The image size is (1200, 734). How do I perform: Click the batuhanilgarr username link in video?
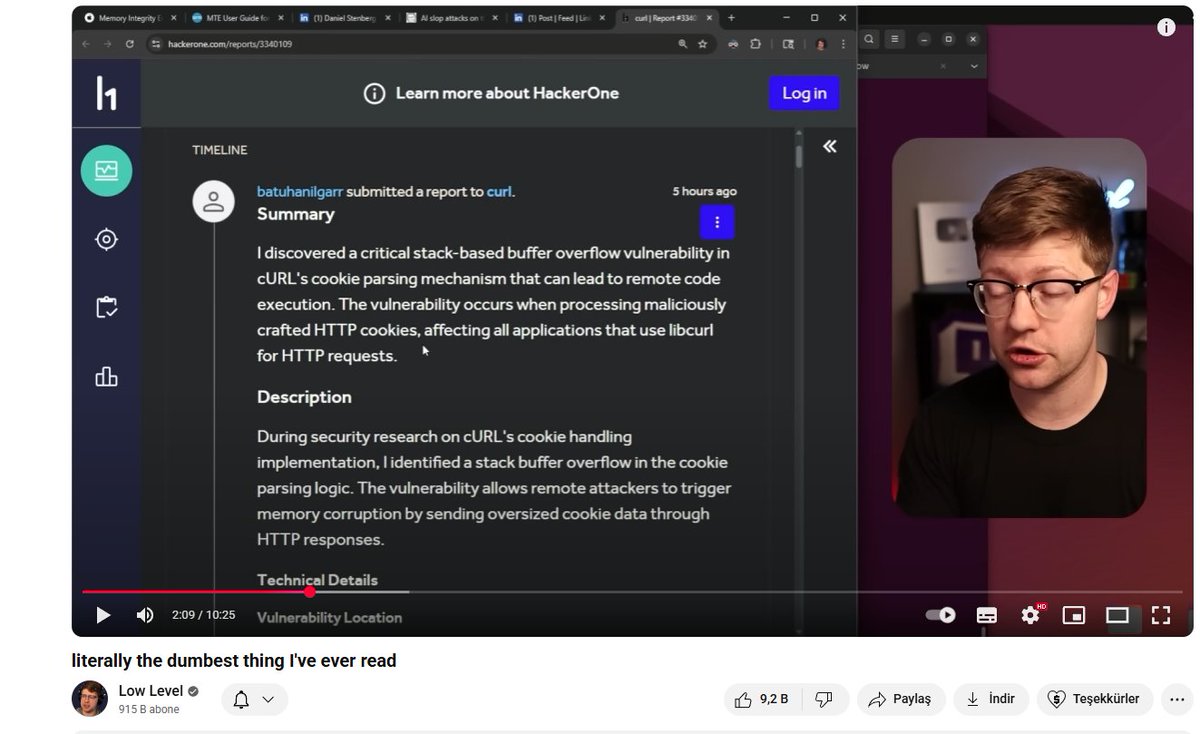[x=300, y=191]
